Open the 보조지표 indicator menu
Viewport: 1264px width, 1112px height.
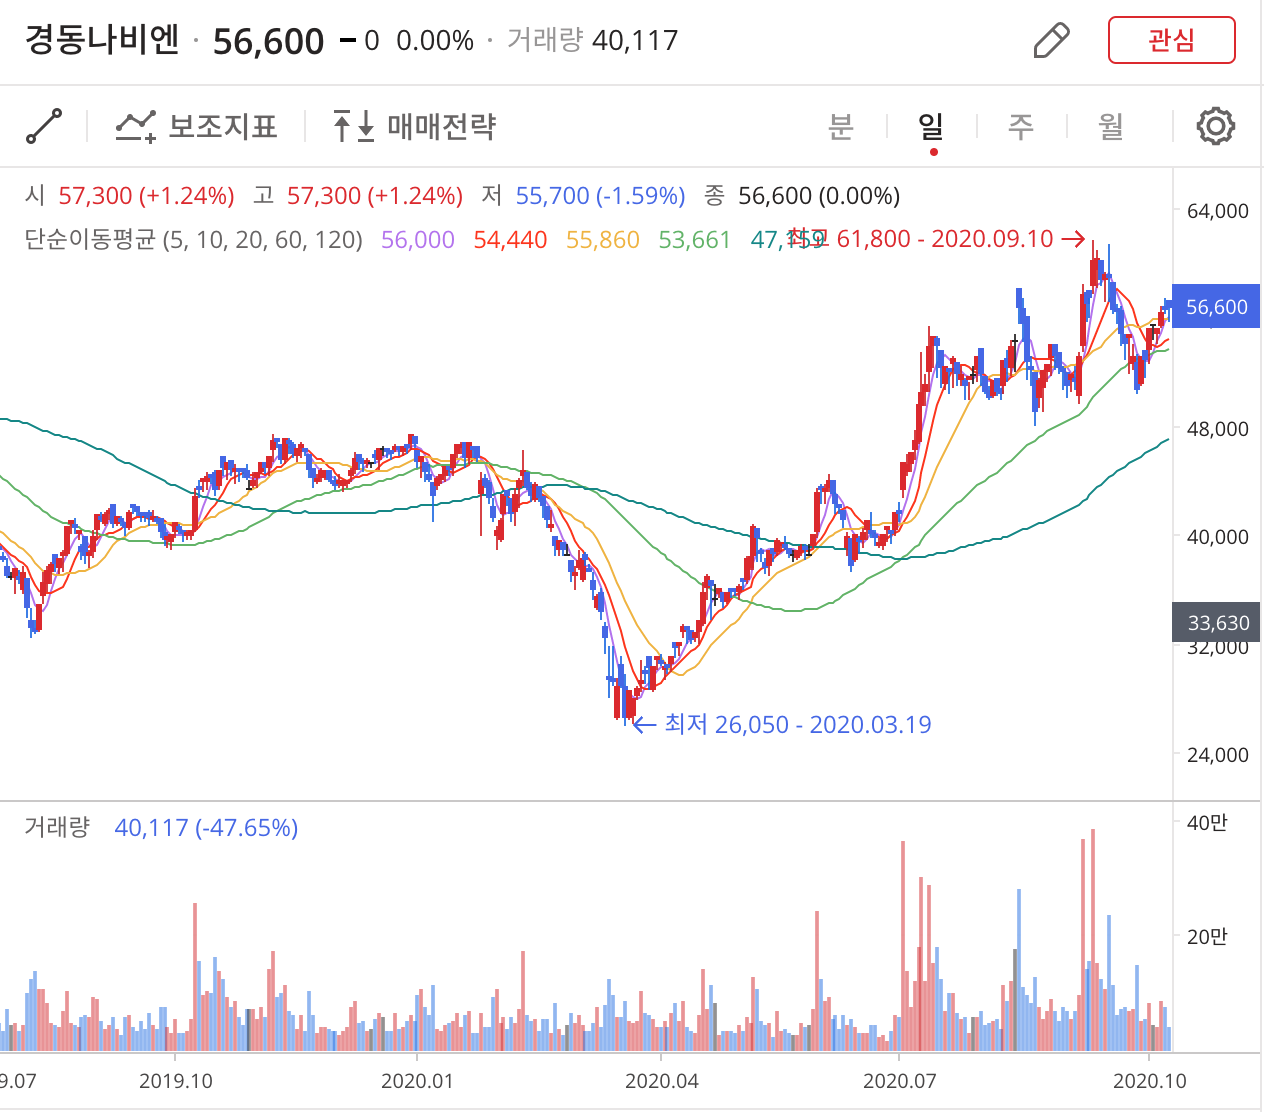(196, 127)
